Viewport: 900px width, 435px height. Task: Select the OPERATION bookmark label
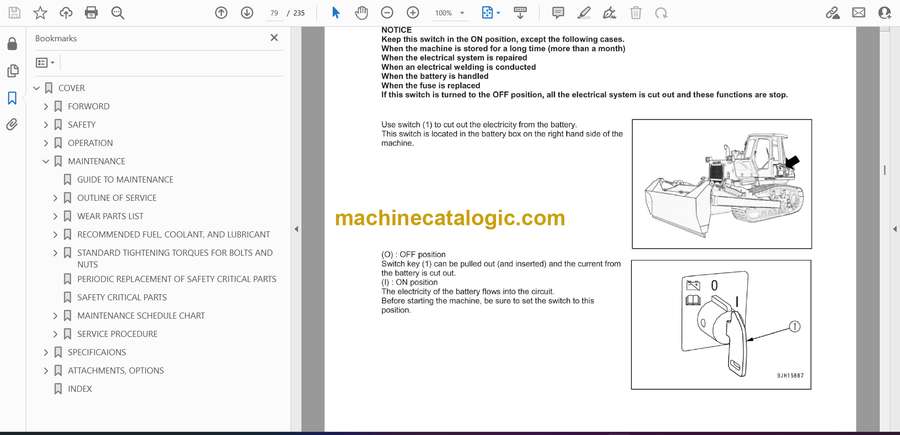[90, 143]
